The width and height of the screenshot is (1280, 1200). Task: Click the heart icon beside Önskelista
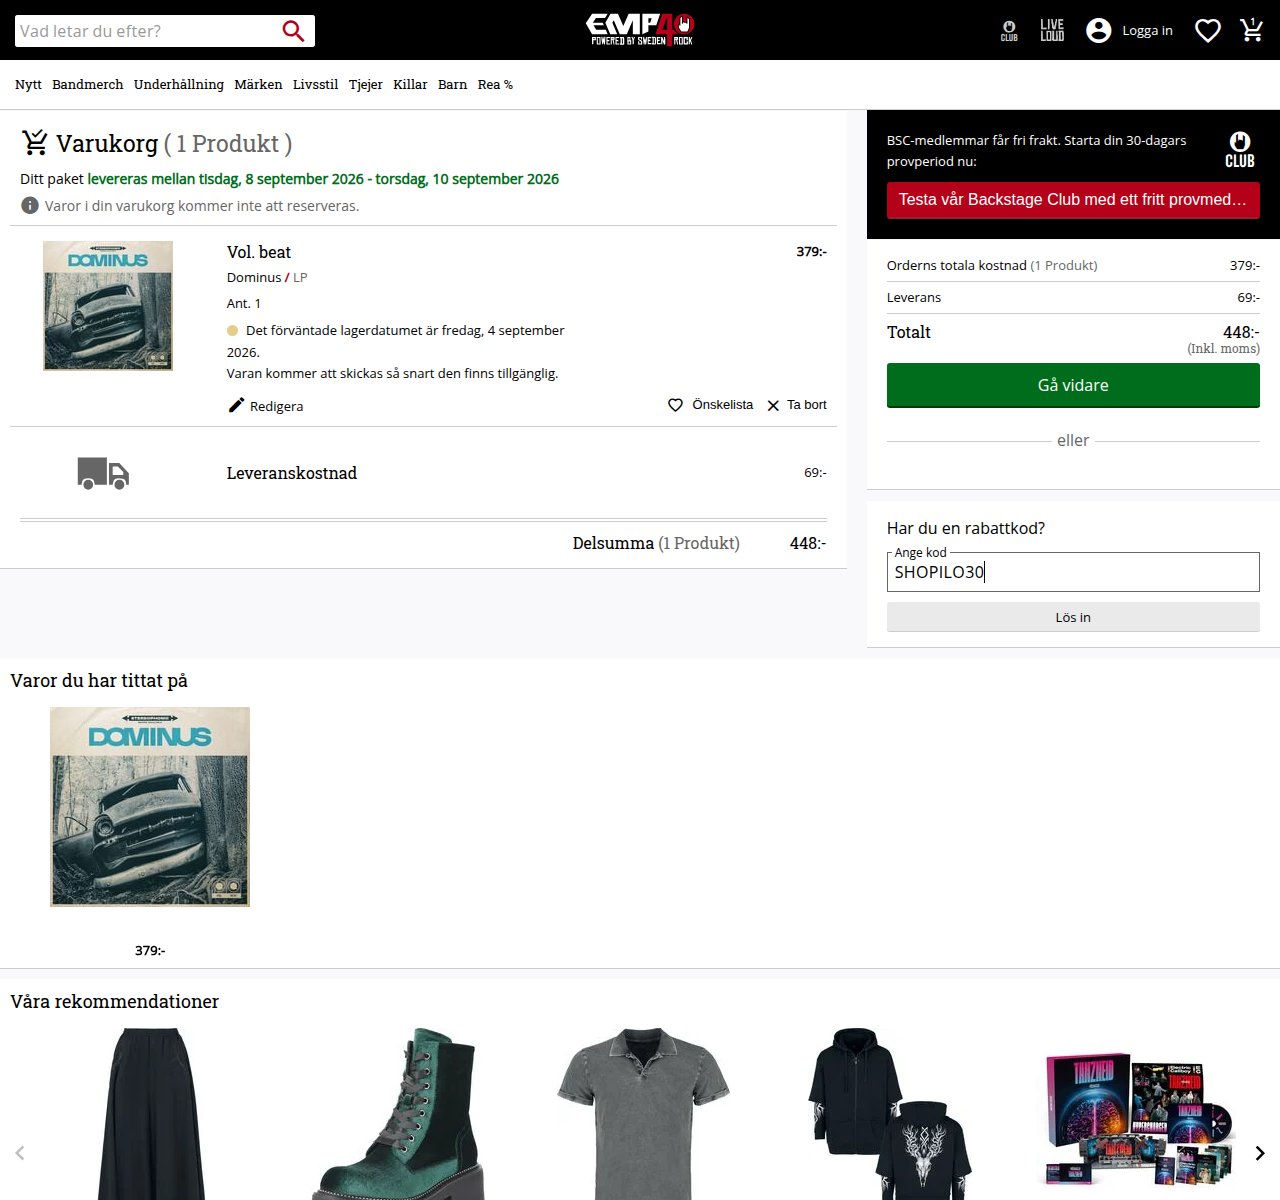676,405
